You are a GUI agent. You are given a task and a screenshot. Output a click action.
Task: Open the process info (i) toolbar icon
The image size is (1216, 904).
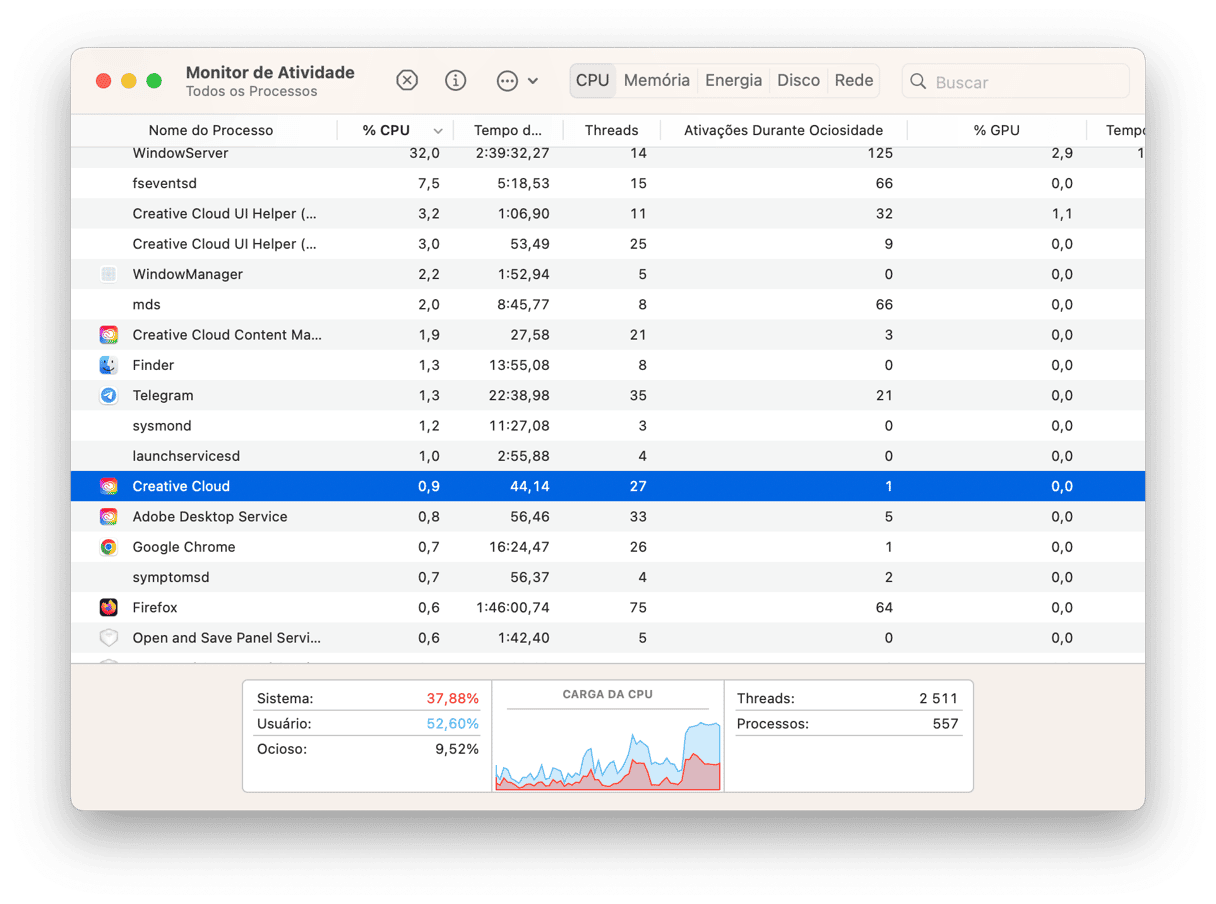456,81
